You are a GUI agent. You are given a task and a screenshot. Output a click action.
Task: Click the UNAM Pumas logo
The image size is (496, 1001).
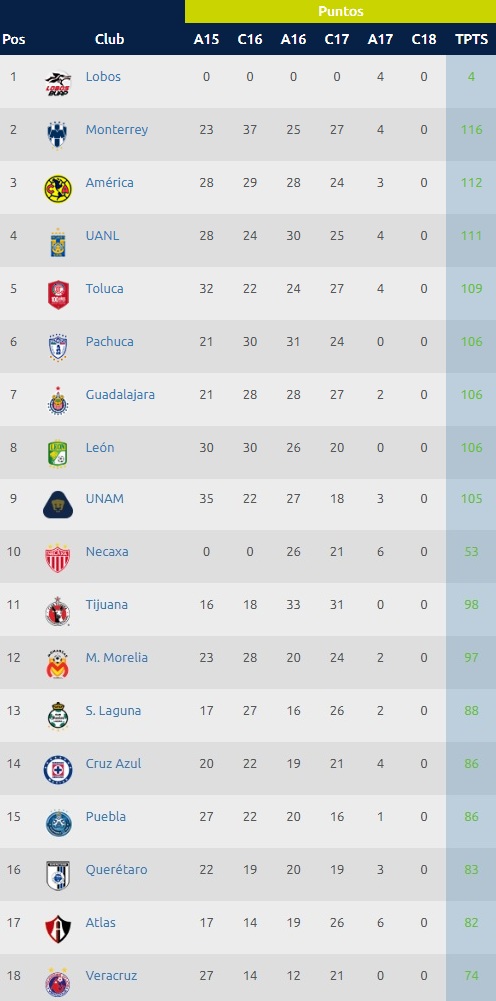coord(57,504)
